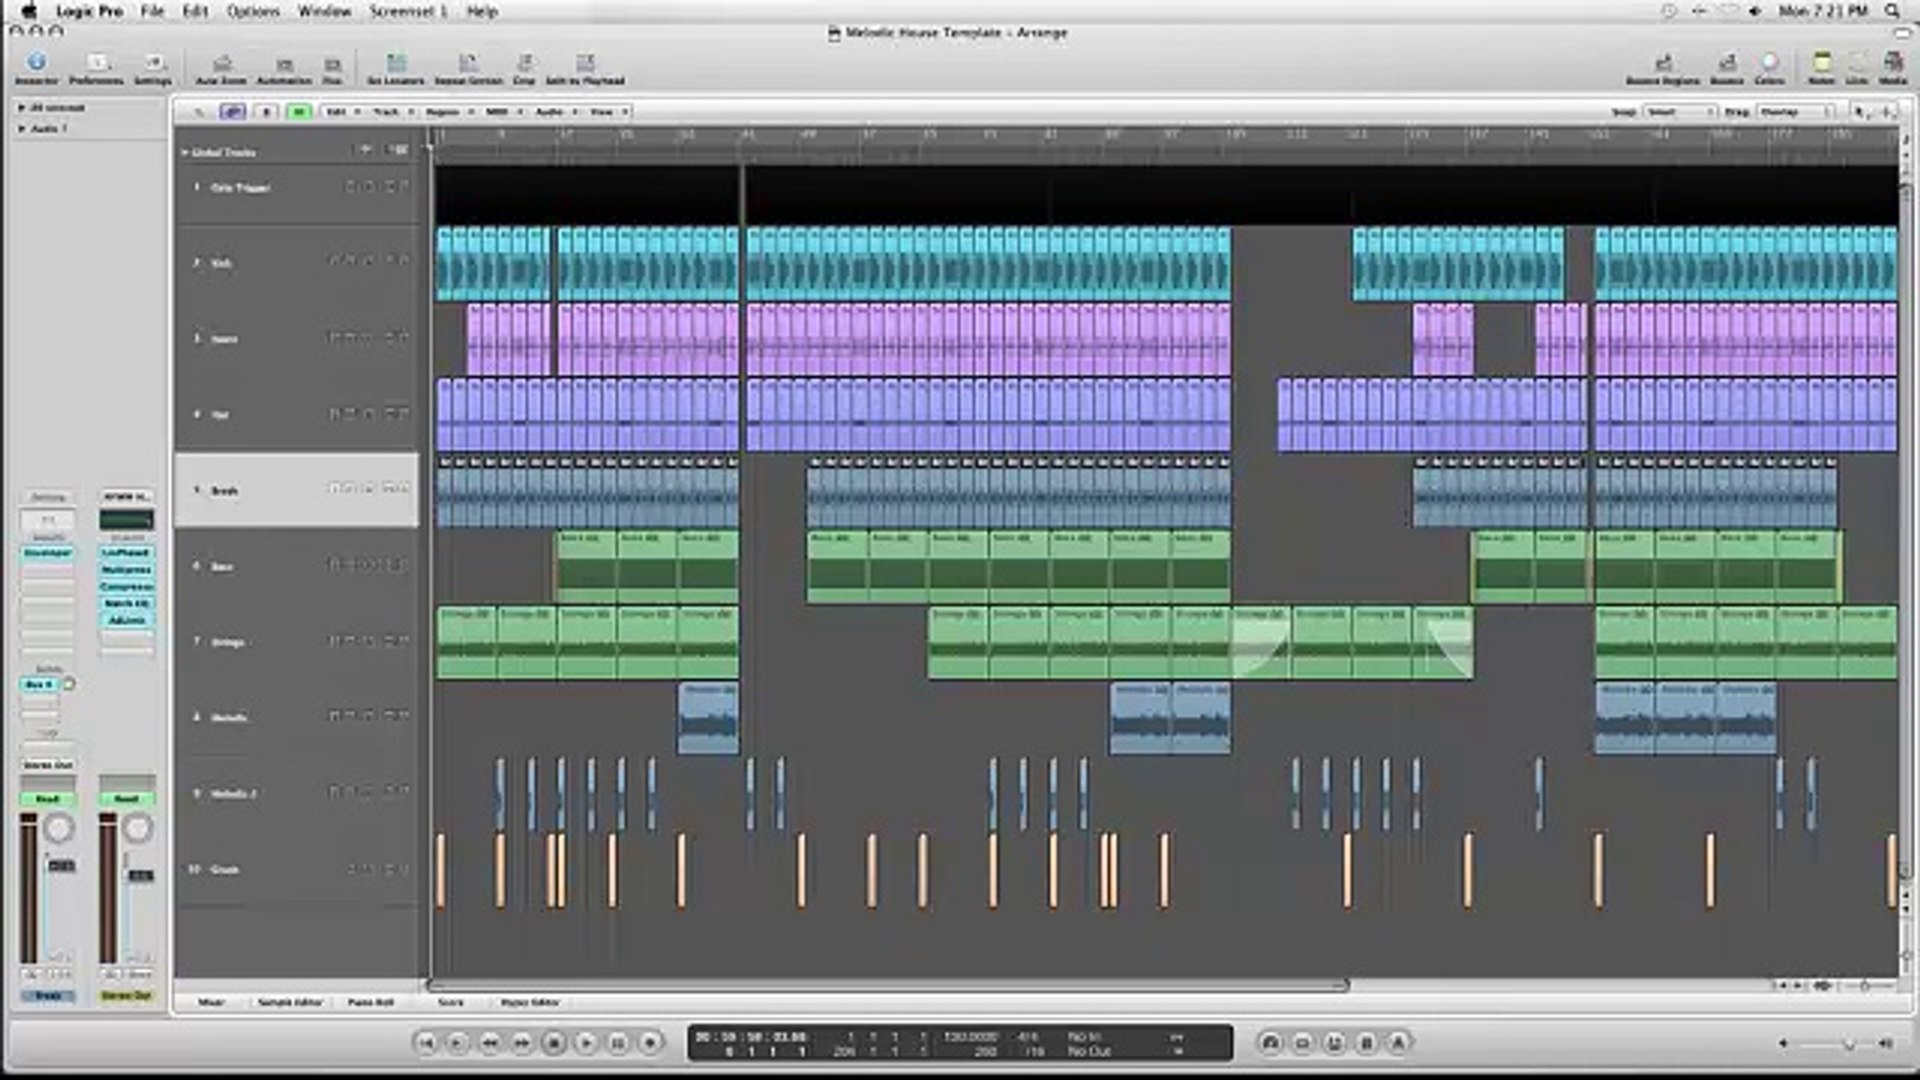Expand the first disclosure triangle in the Inspector
This screenshot has height=1080, width=1920.
[x=22, y=107]
